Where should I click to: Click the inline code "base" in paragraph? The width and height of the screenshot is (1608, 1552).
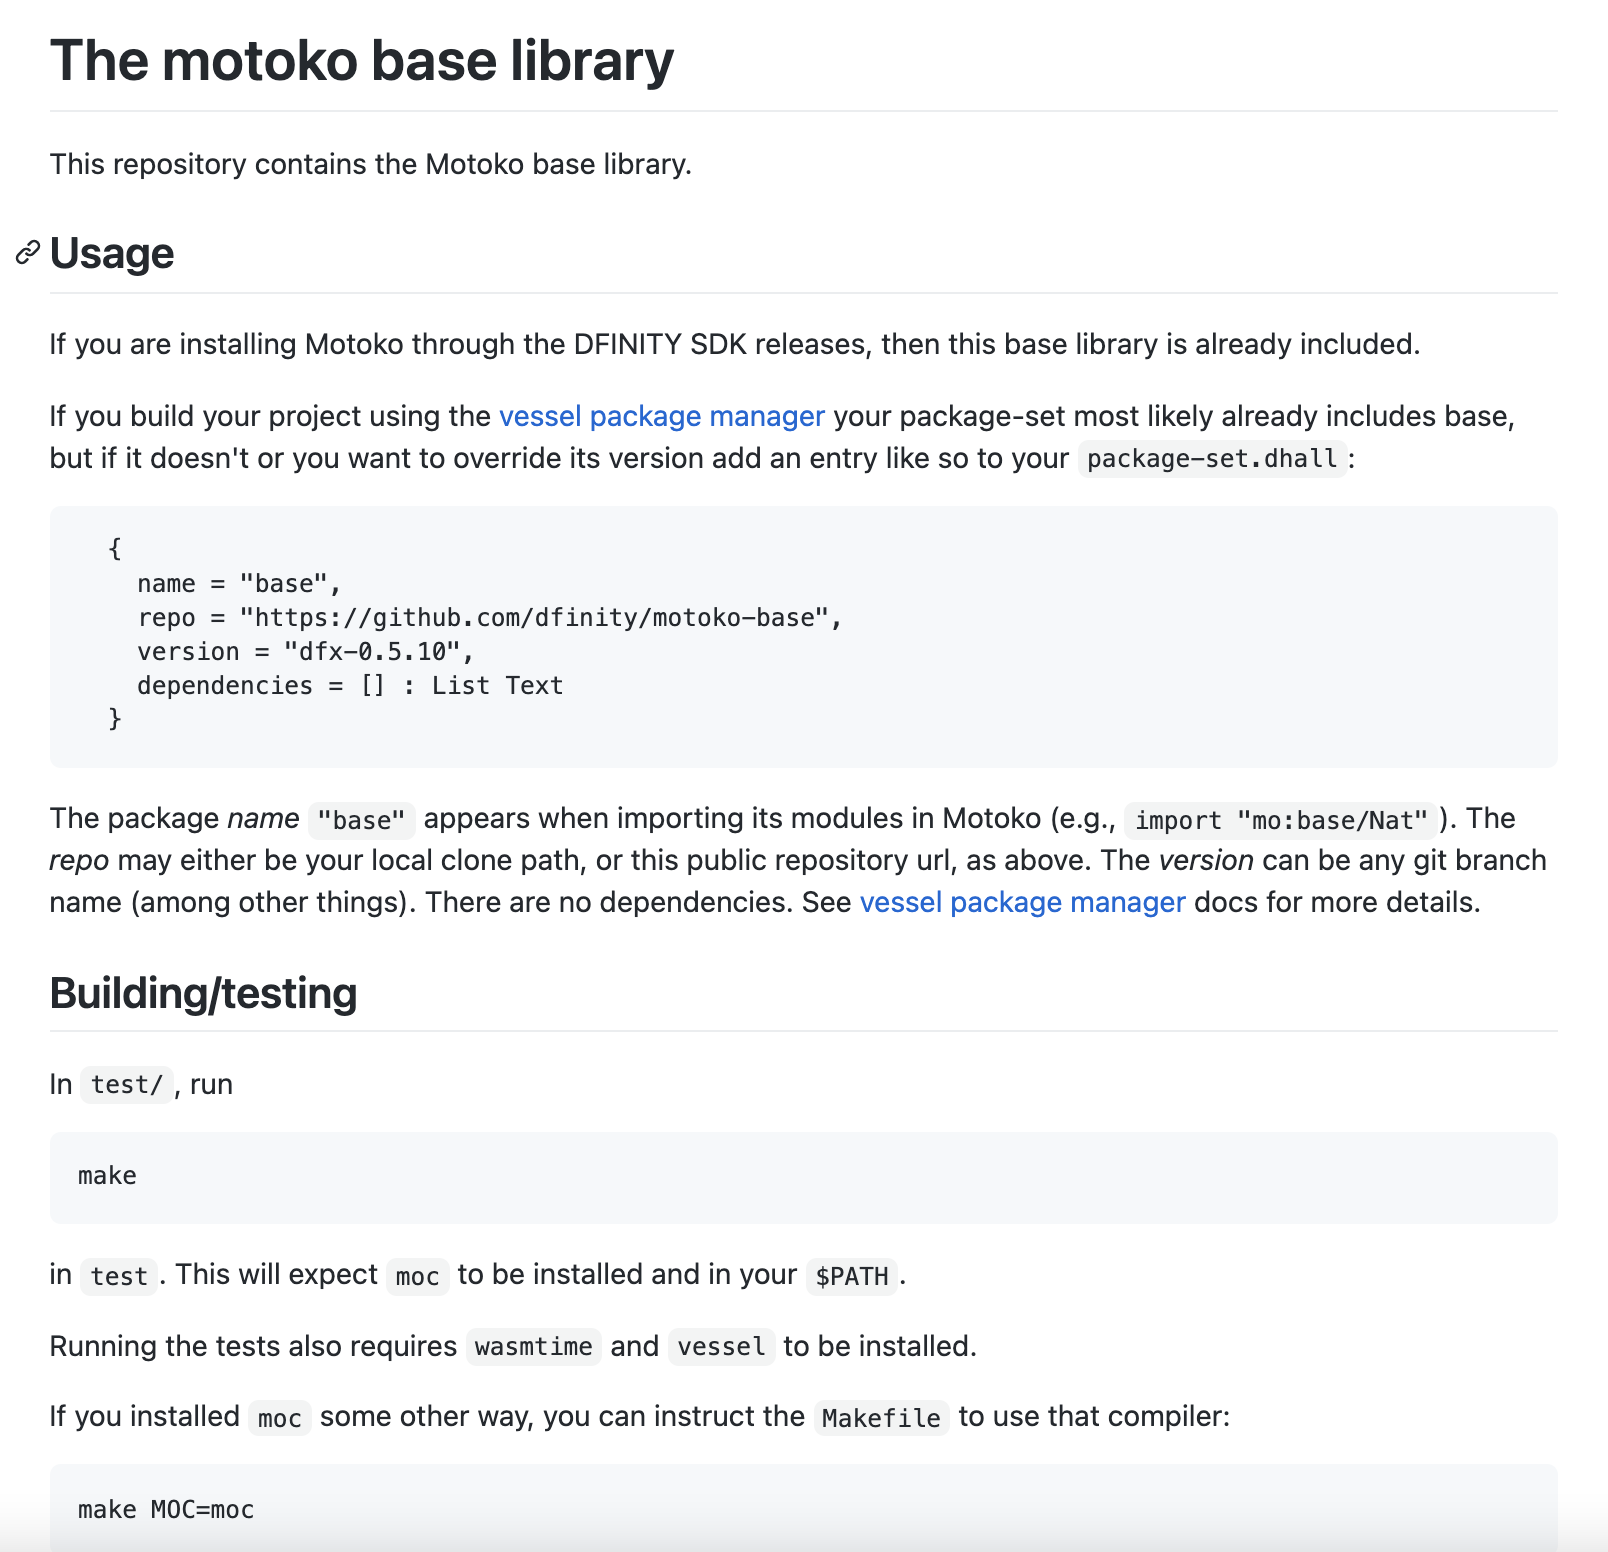(361, 820)
